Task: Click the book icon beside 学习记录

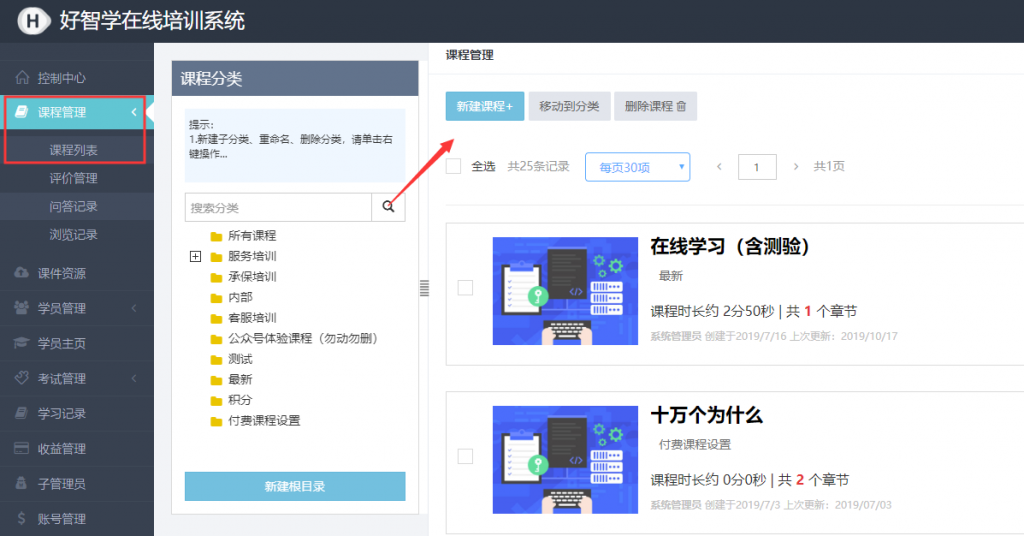Action: point(22,413)
